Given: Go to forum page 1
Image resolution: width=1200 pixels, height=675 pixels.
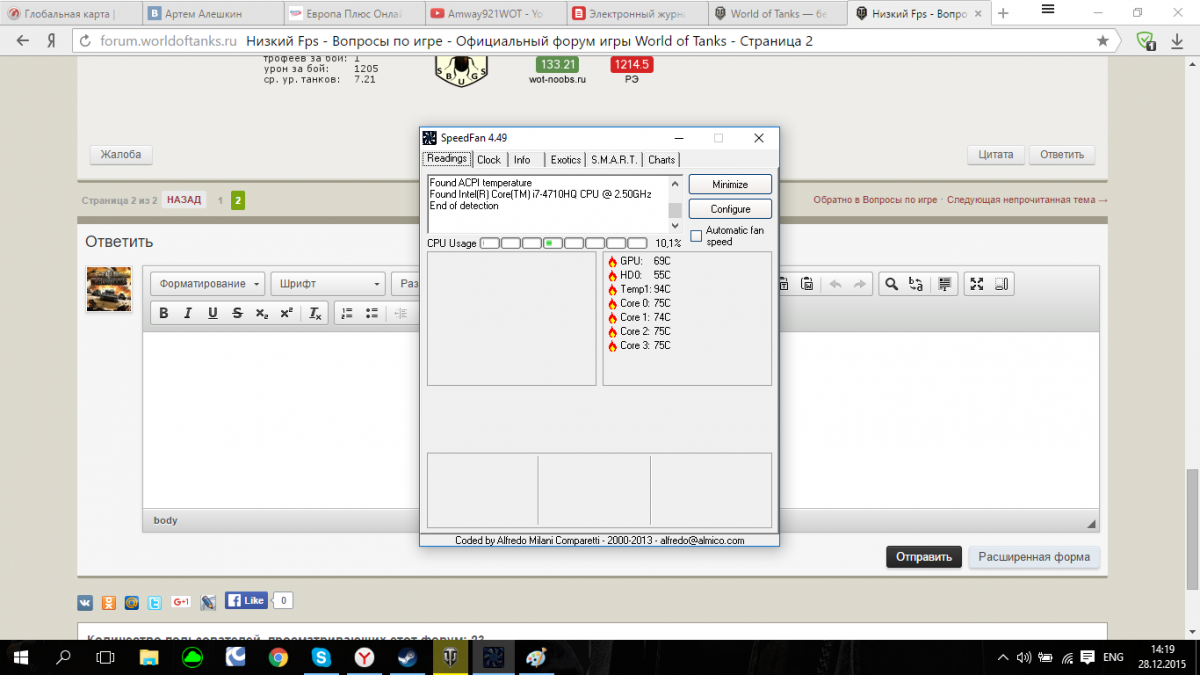Looking at the screenshot, I should (220, 200).
